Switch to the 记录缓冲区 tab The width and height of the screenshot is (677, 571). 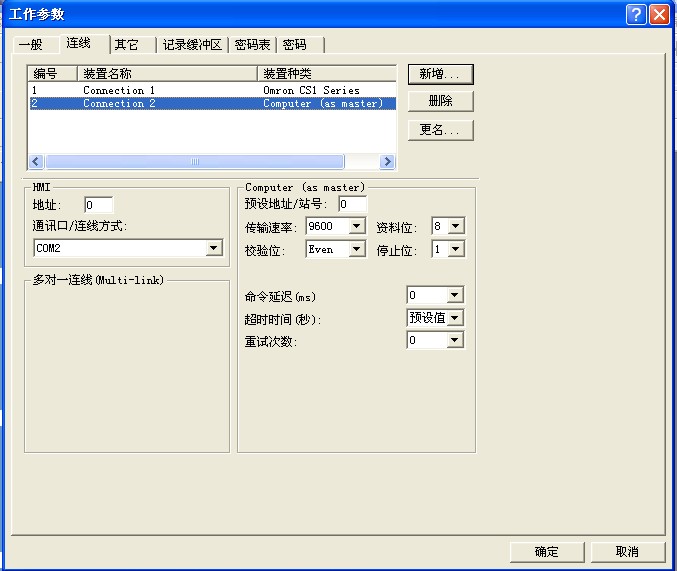coord(194,45)
